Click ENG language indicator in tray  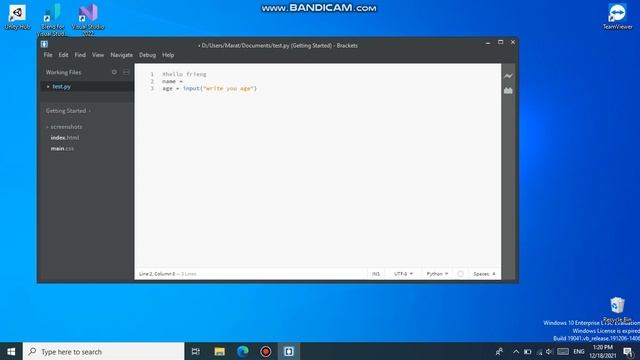(579, 352)
